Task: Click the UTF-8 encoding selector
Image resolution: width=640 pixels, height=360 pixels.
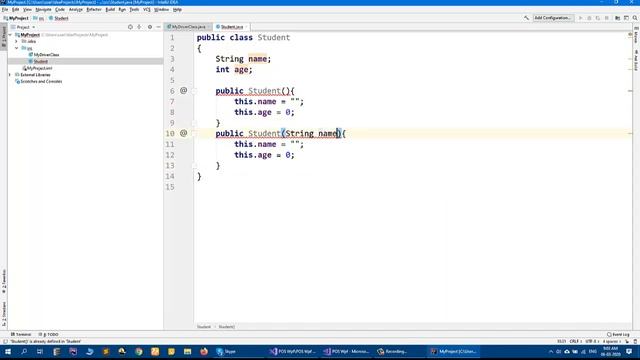Action: click(x=591, y=341)
